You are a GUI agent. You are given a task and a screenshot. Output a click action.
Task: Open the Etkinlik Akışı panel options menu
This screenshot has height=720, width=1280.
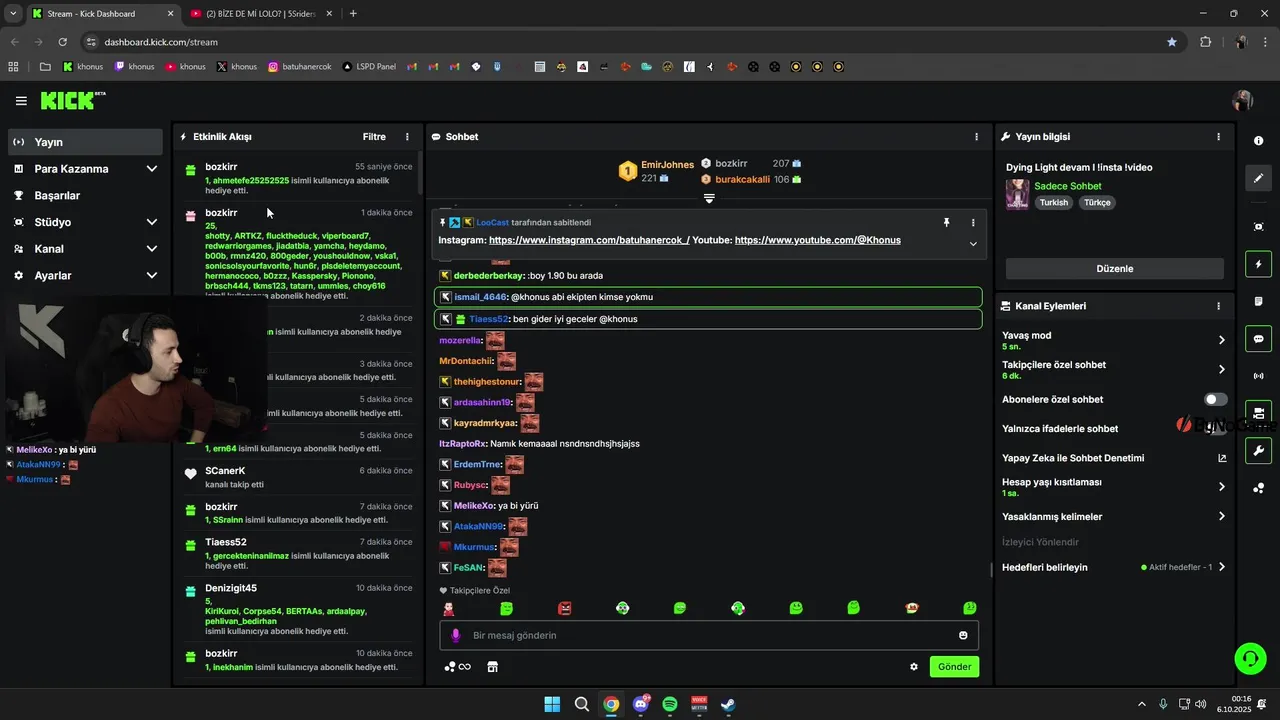point(407,137)
